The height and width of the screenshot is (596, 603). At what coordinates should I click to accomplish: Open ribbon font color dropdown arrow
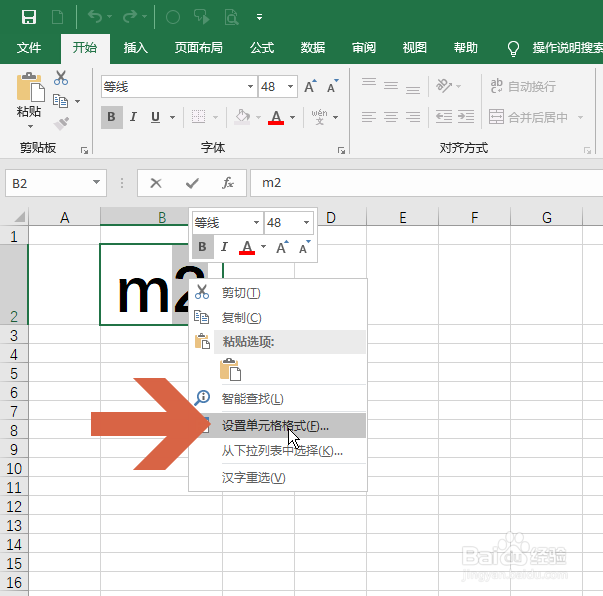[x=293, y=117]
